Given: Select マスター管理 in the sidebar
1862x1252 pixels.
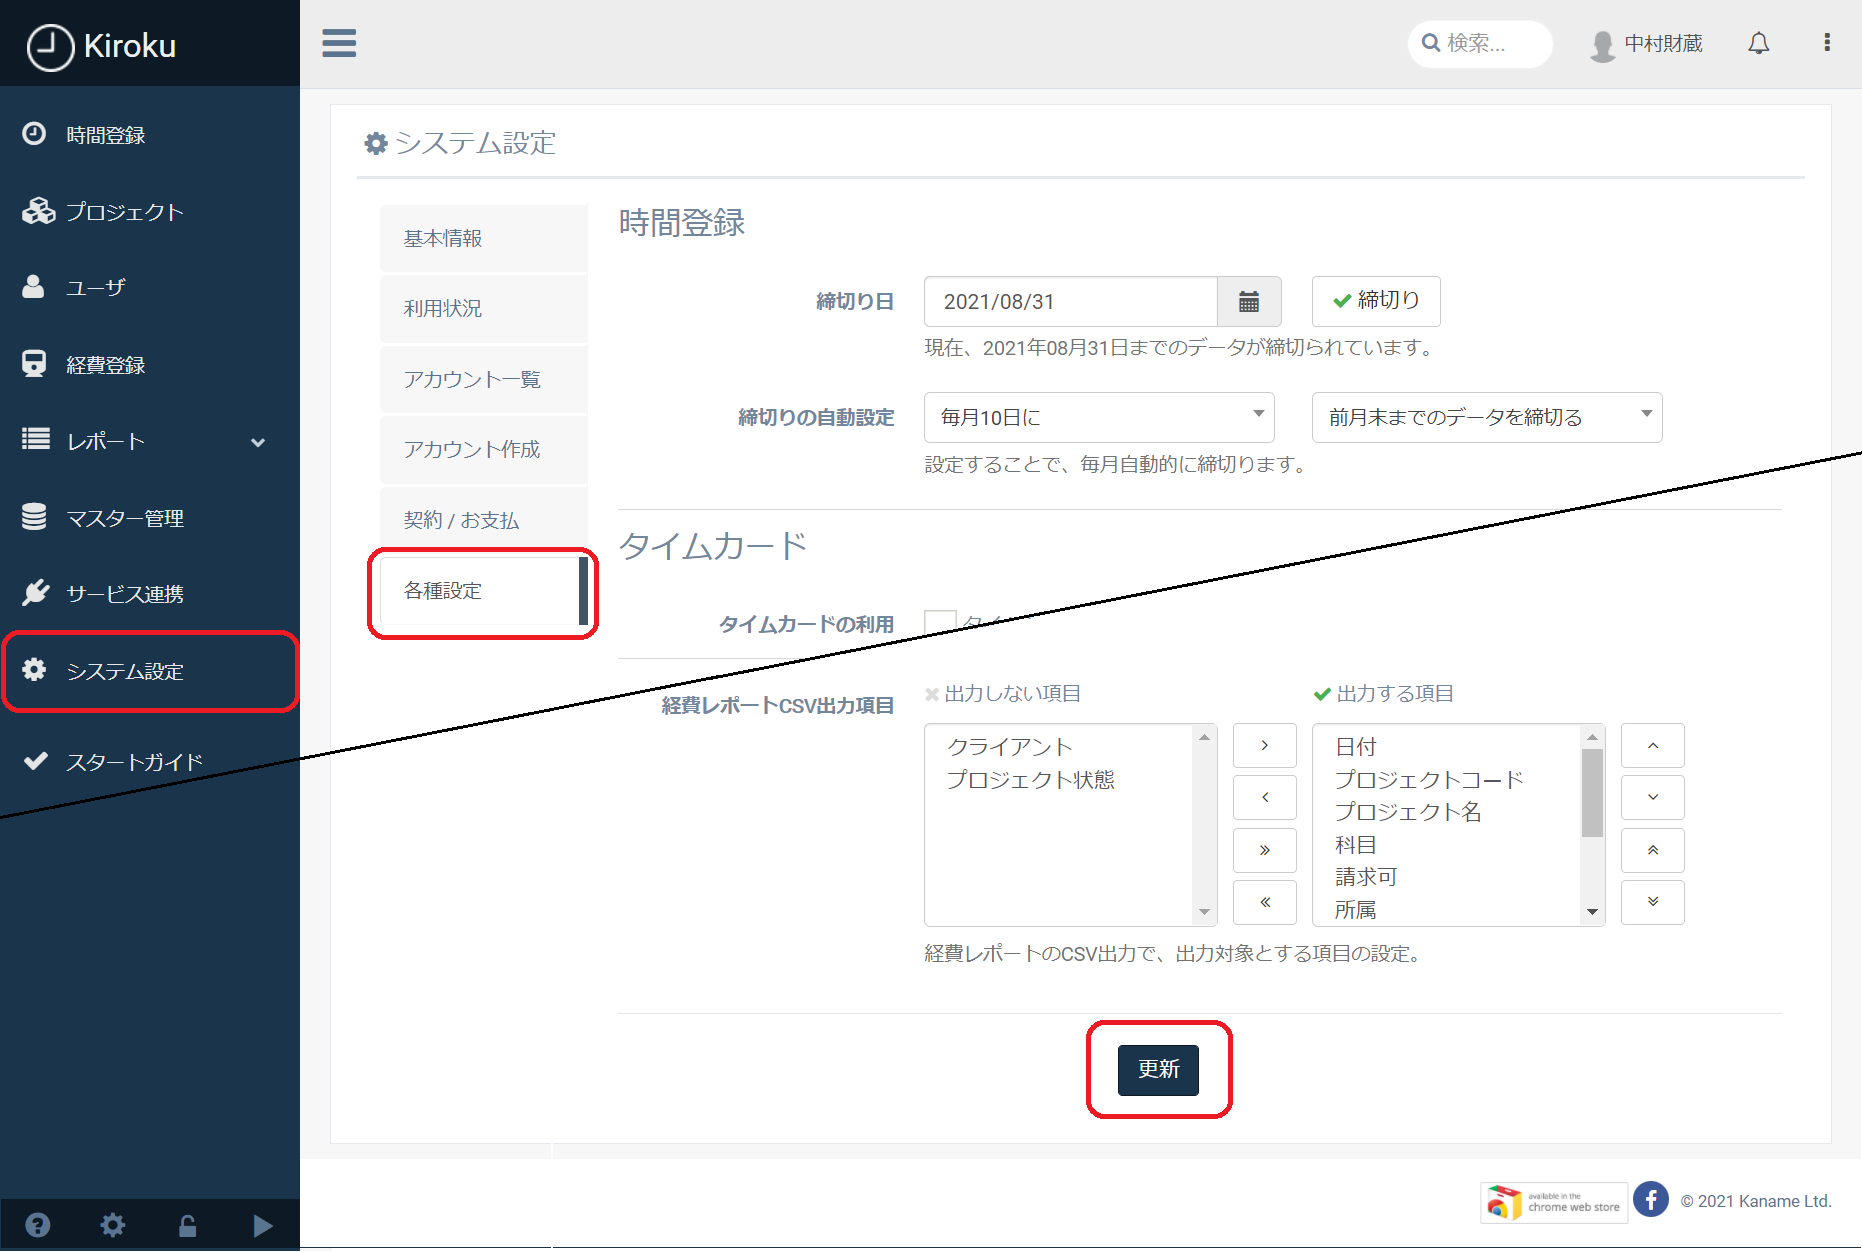Looking at the screenshot, I should [x=125, y=518].
